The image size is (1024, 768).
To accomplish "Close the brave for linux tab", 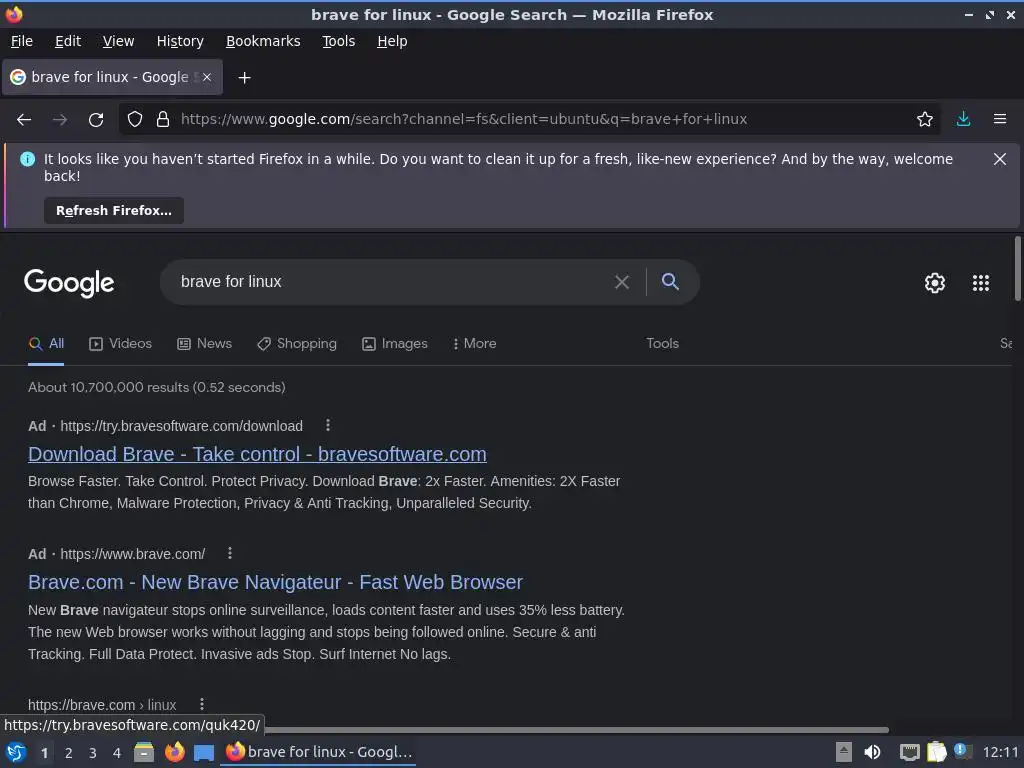I will [x=207, y=77].
